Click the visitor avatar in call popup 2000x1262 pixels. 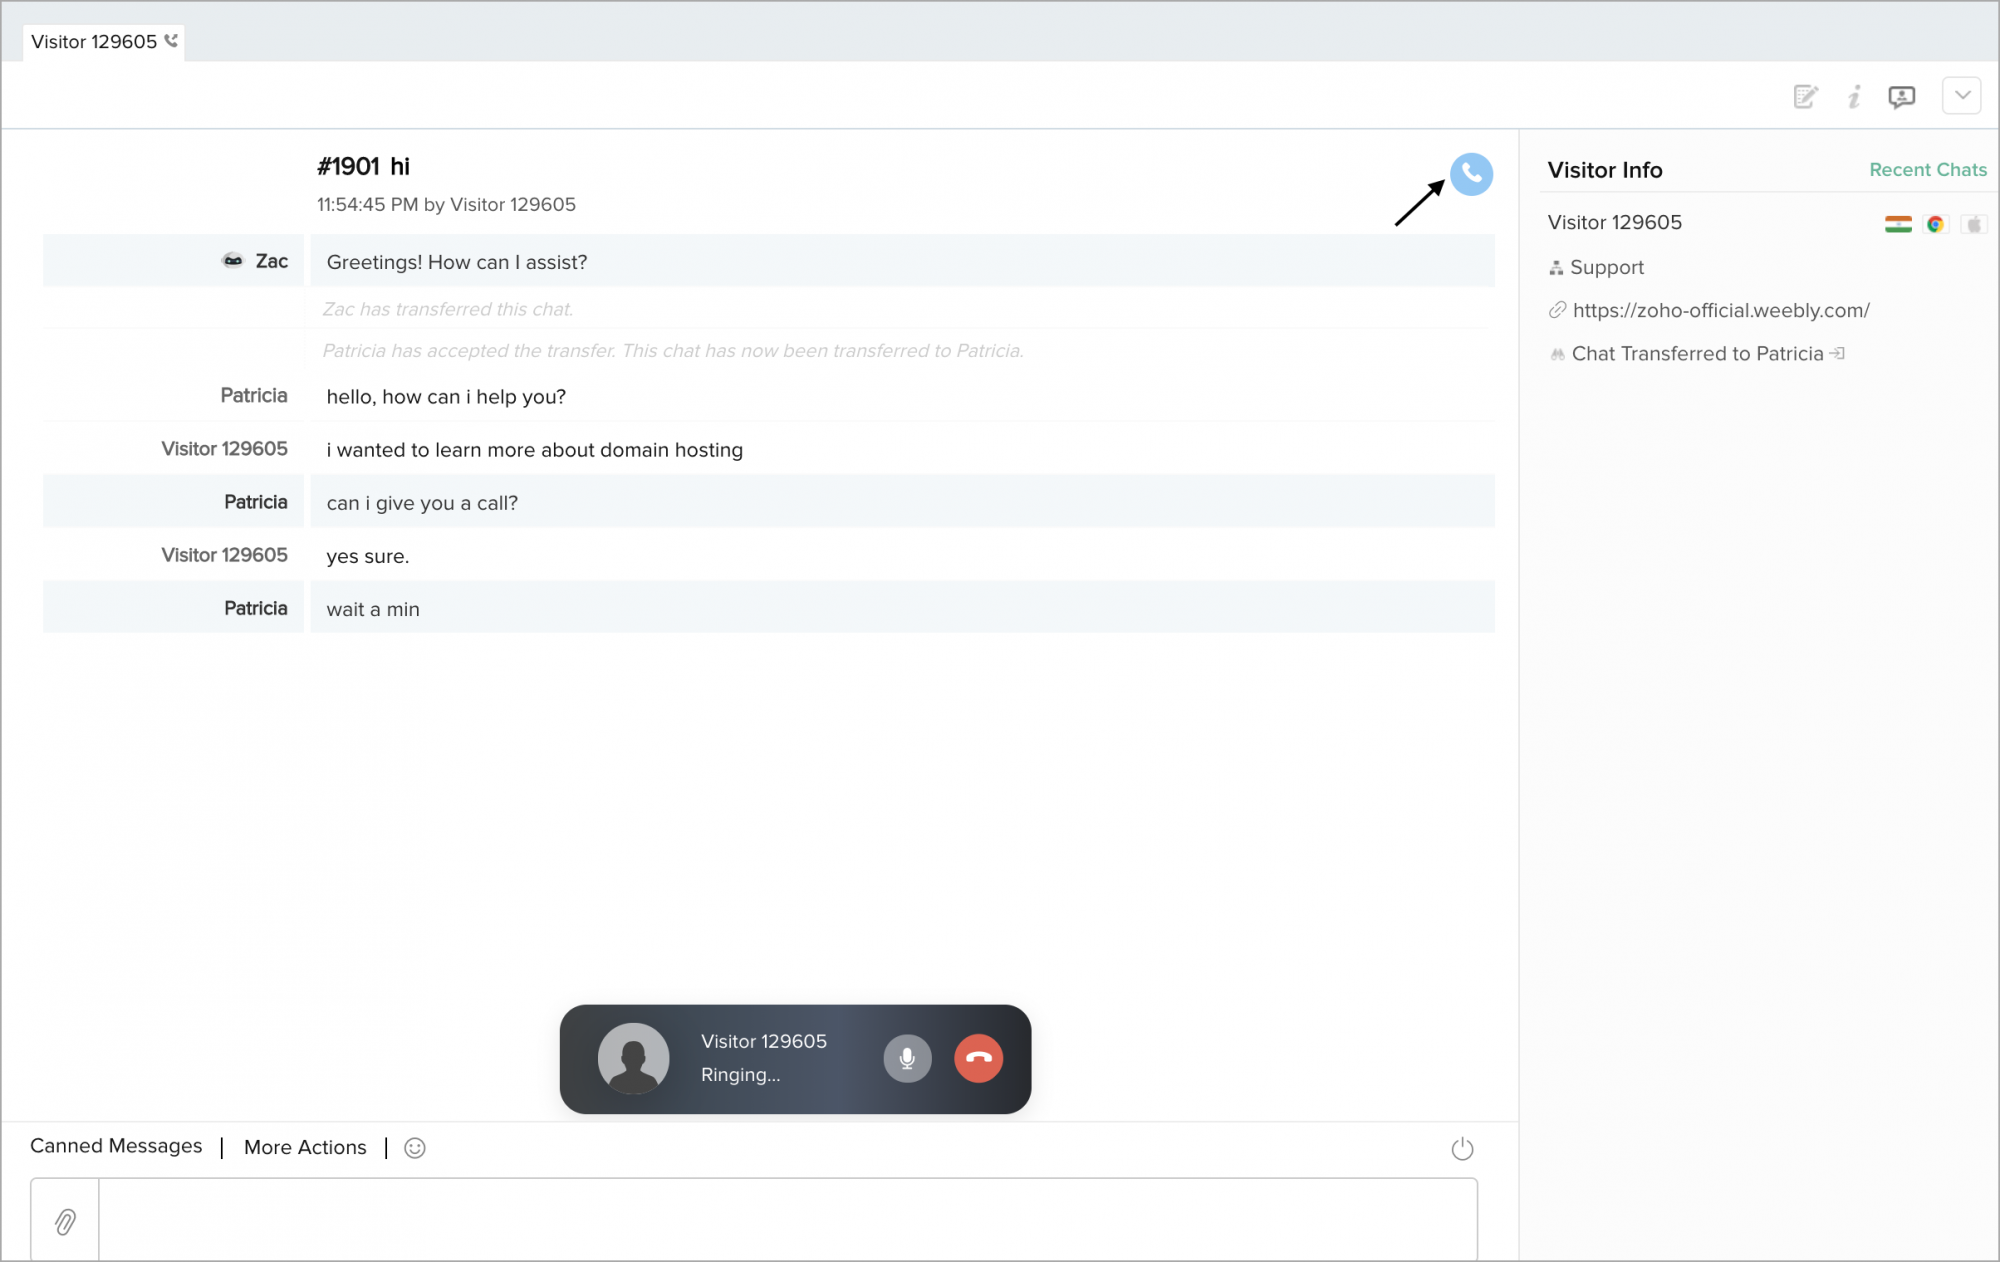[x=633, y=1058]
